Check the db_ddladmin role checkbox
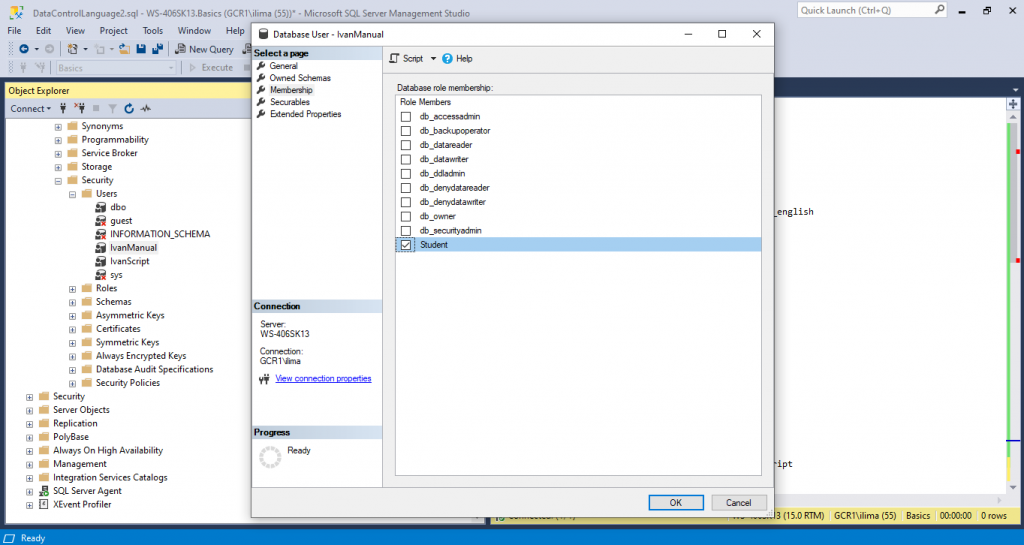 point(406,174)
